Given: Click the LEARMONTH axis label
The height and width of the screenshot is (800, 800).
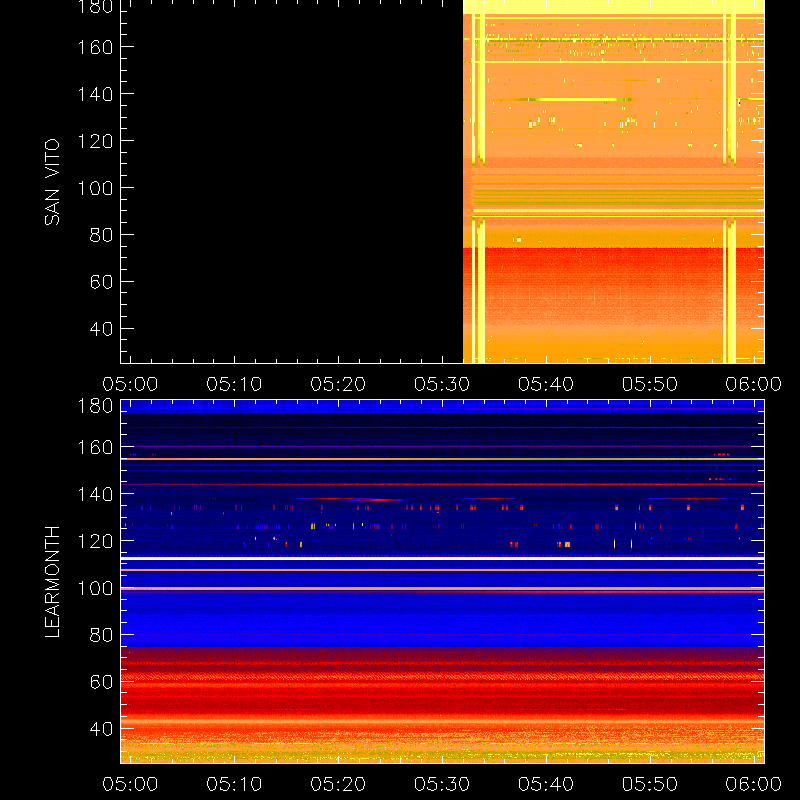Looking at the screenshot, I should pyautogui.click(x=52, y=582).
